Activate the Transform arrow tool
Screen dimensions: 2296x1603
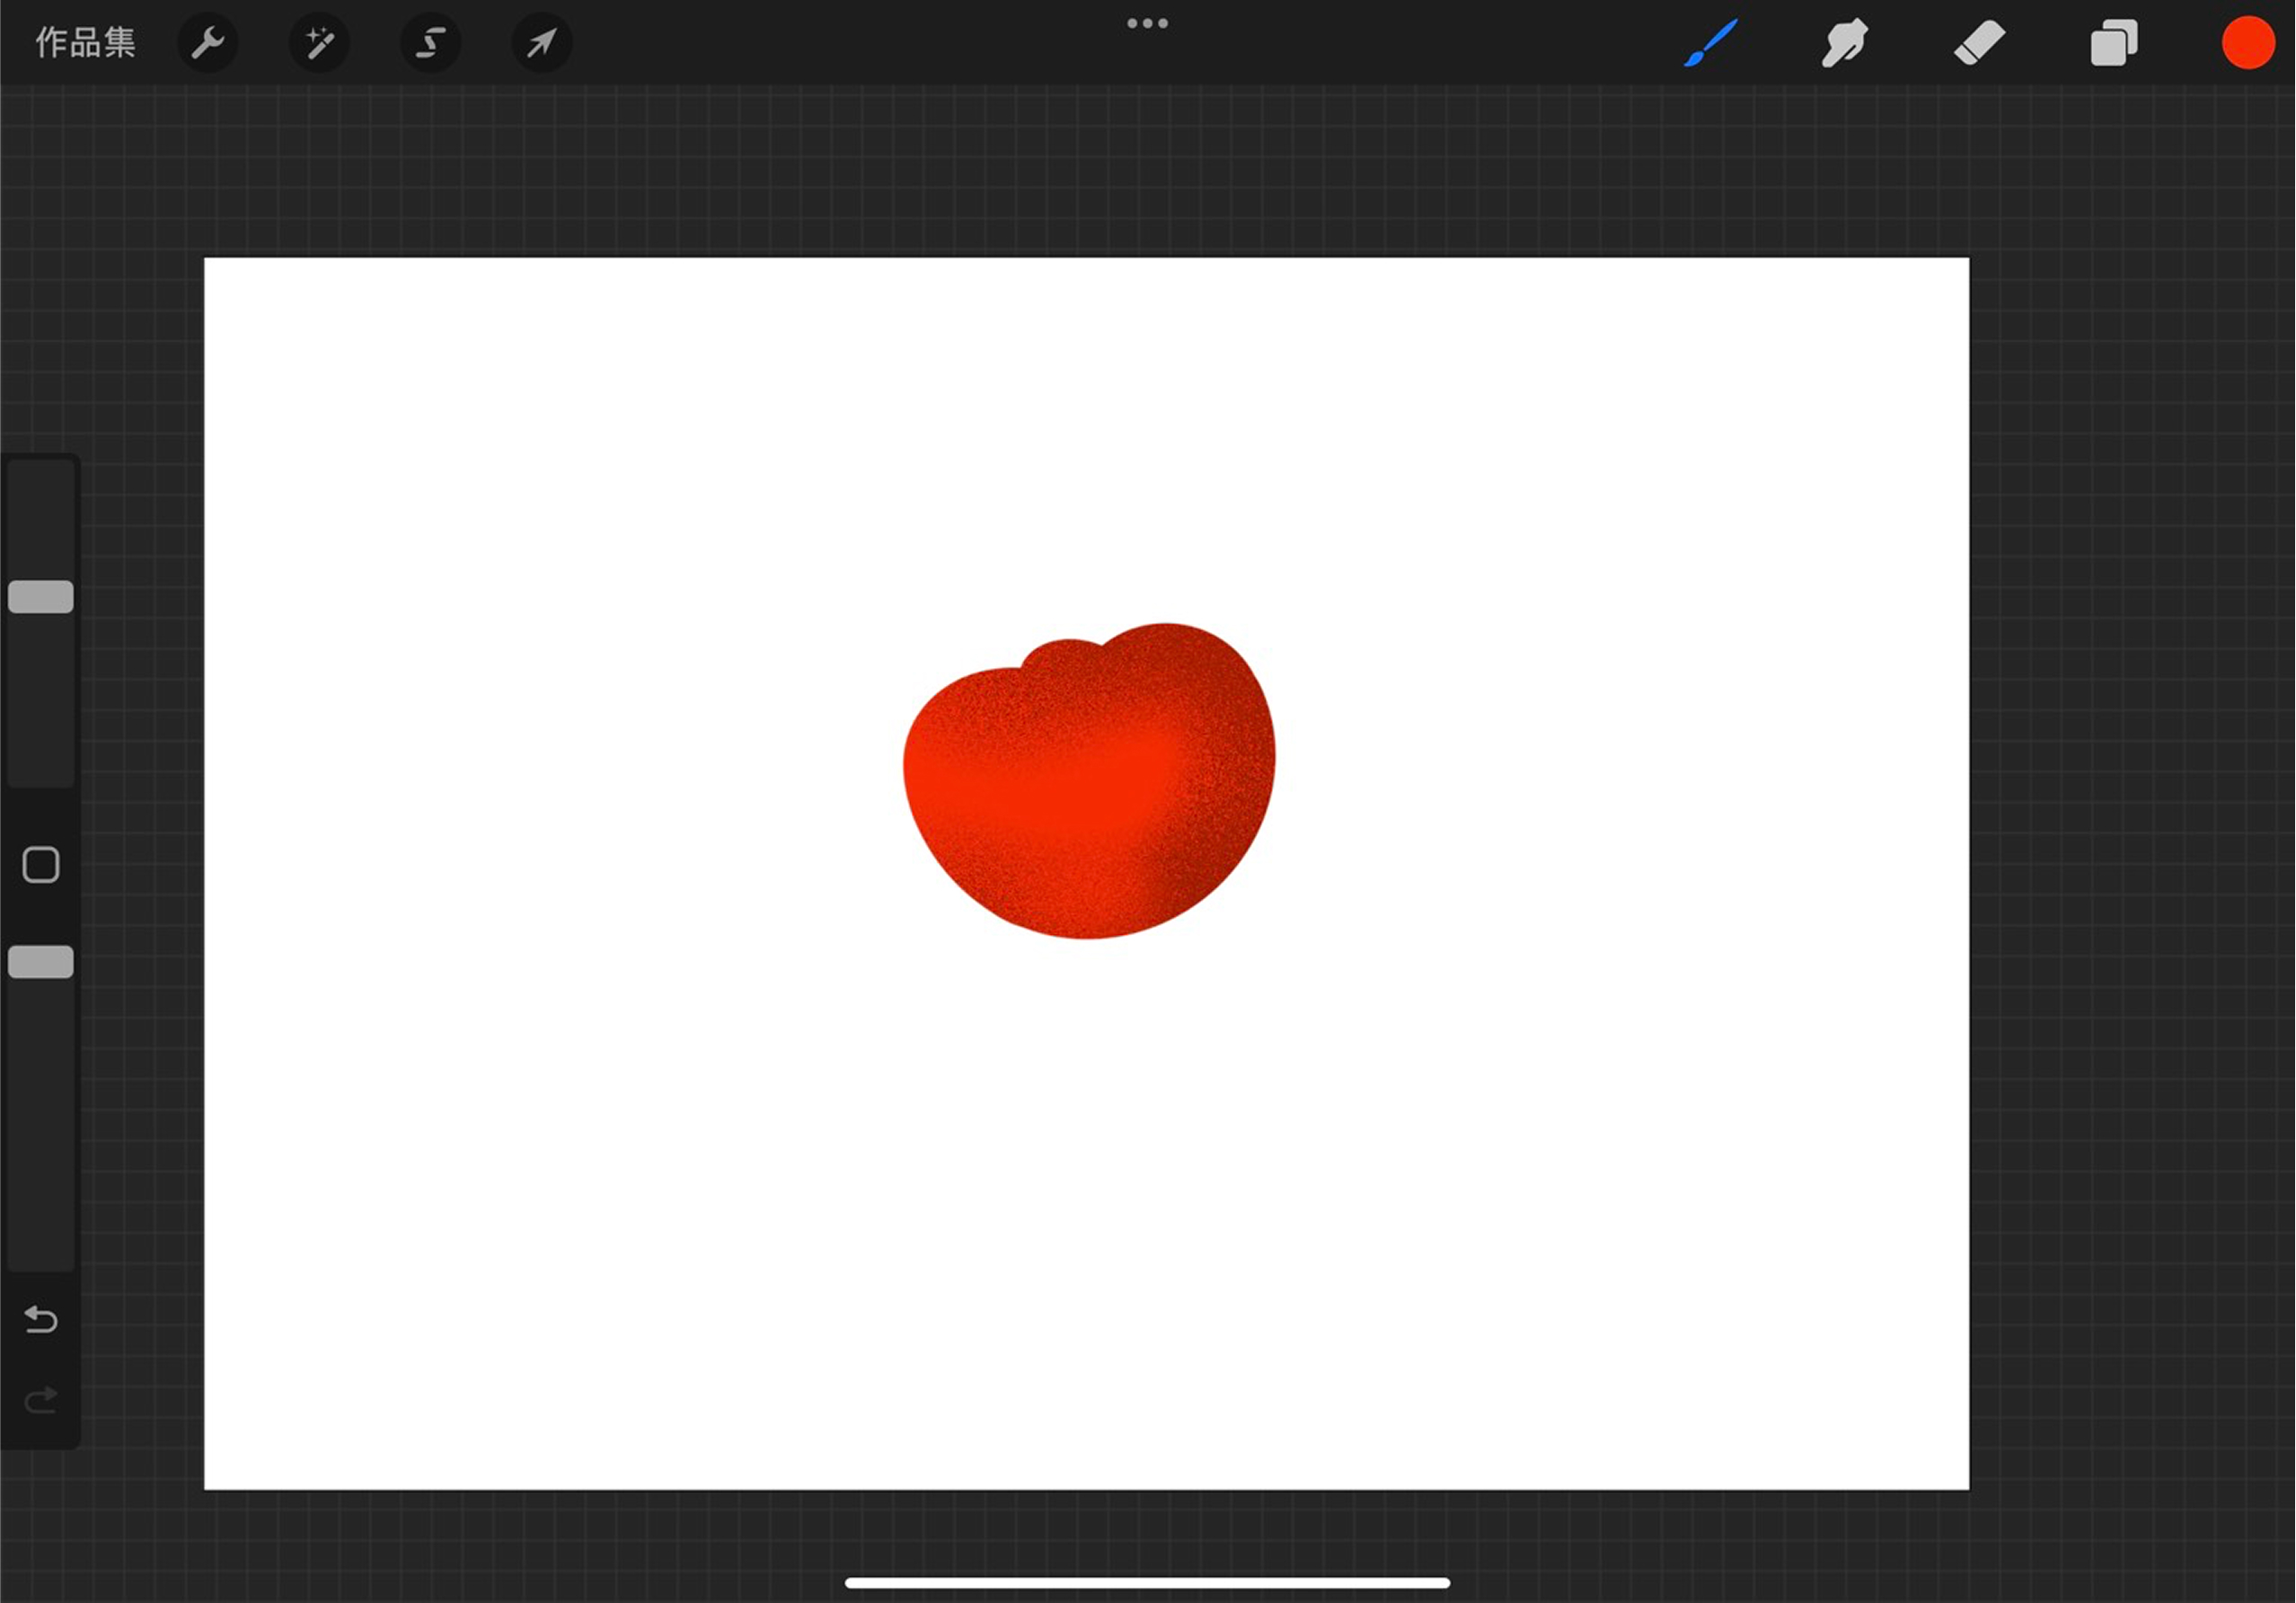[x=542, y=43]
